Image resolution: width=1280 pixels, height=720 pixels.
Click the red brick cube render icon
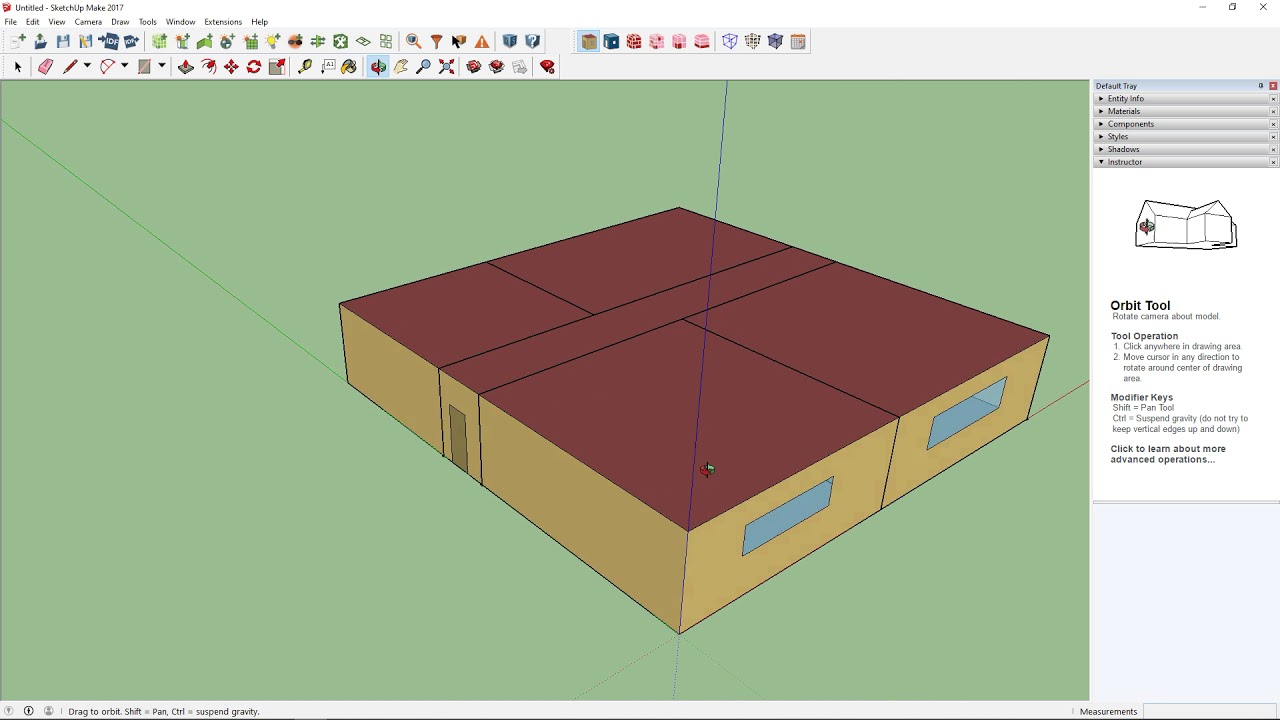(634, 41)
